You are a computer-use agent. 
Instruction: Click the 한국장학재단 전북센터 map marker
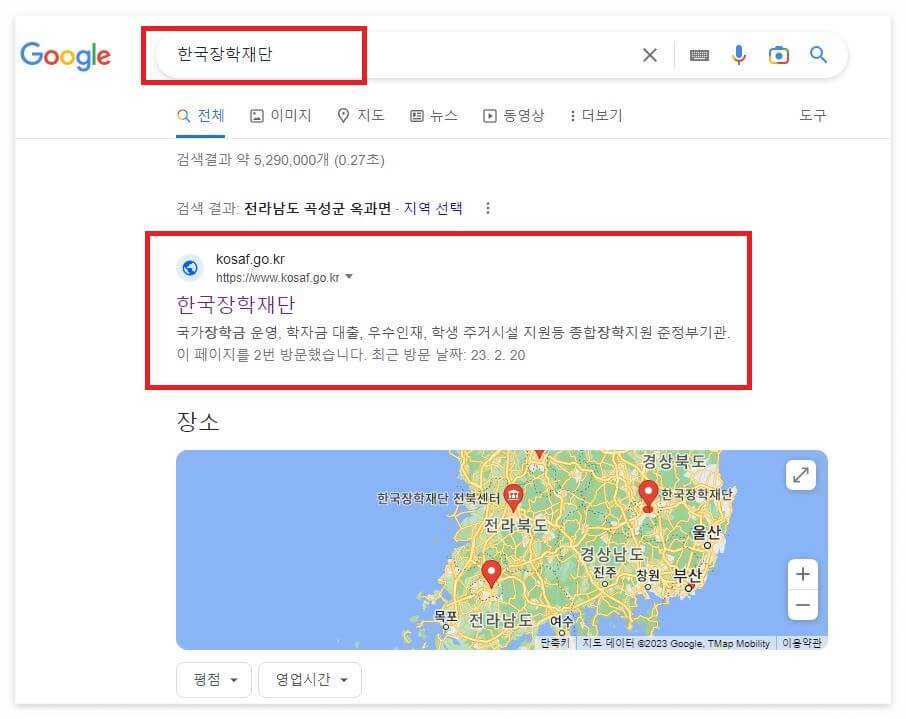[x=513, y=495]
